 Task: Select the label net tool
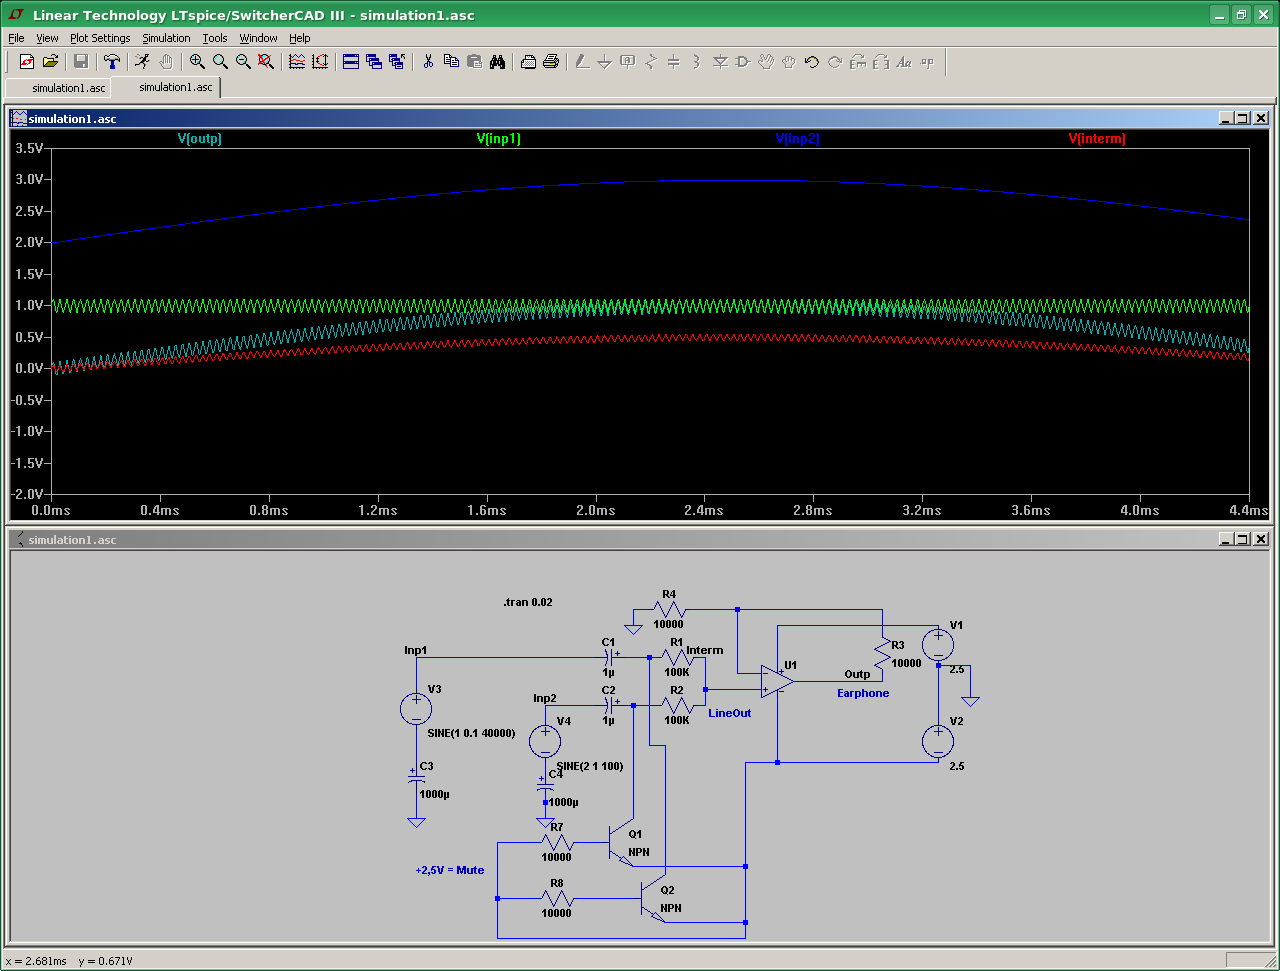628,62
